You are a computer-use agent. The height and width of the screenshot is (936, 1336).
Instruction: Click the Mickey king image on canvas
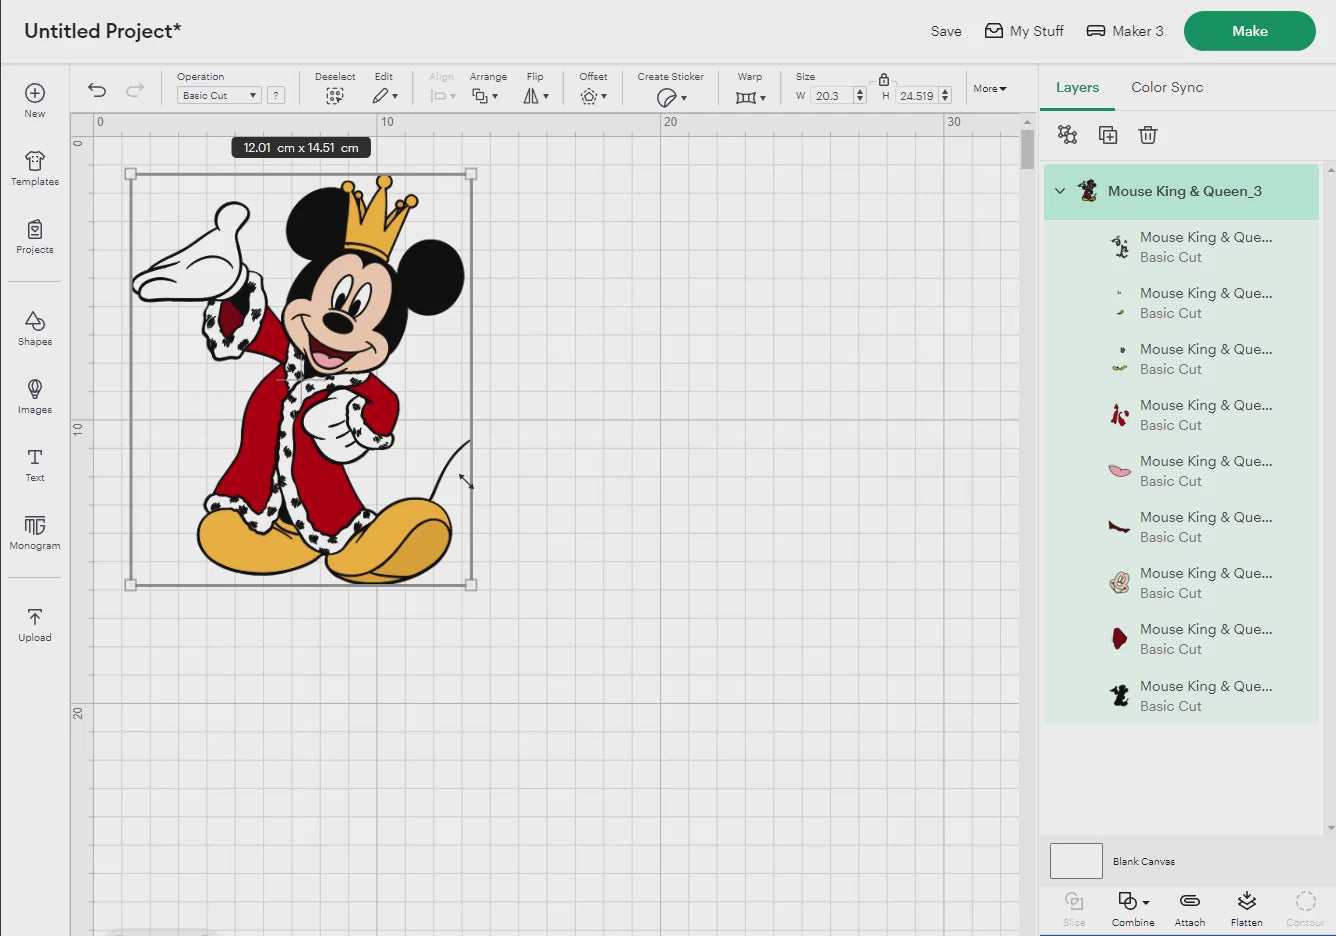[300, 380]
